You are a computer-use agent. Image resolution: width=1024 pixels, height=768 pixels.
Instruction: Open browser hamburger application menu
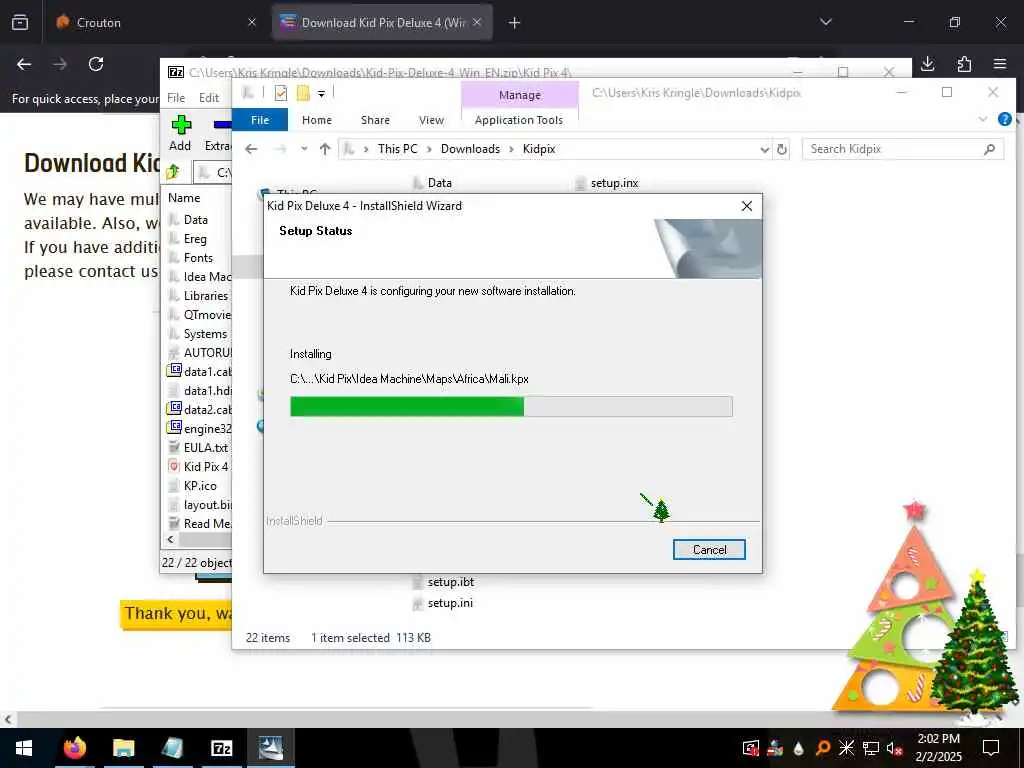[1000, 64]
